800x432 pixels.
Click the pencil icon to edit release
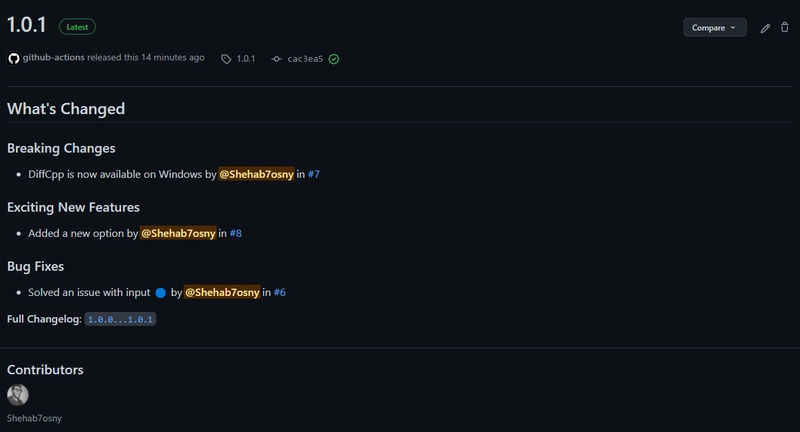(x=765, y=28)
